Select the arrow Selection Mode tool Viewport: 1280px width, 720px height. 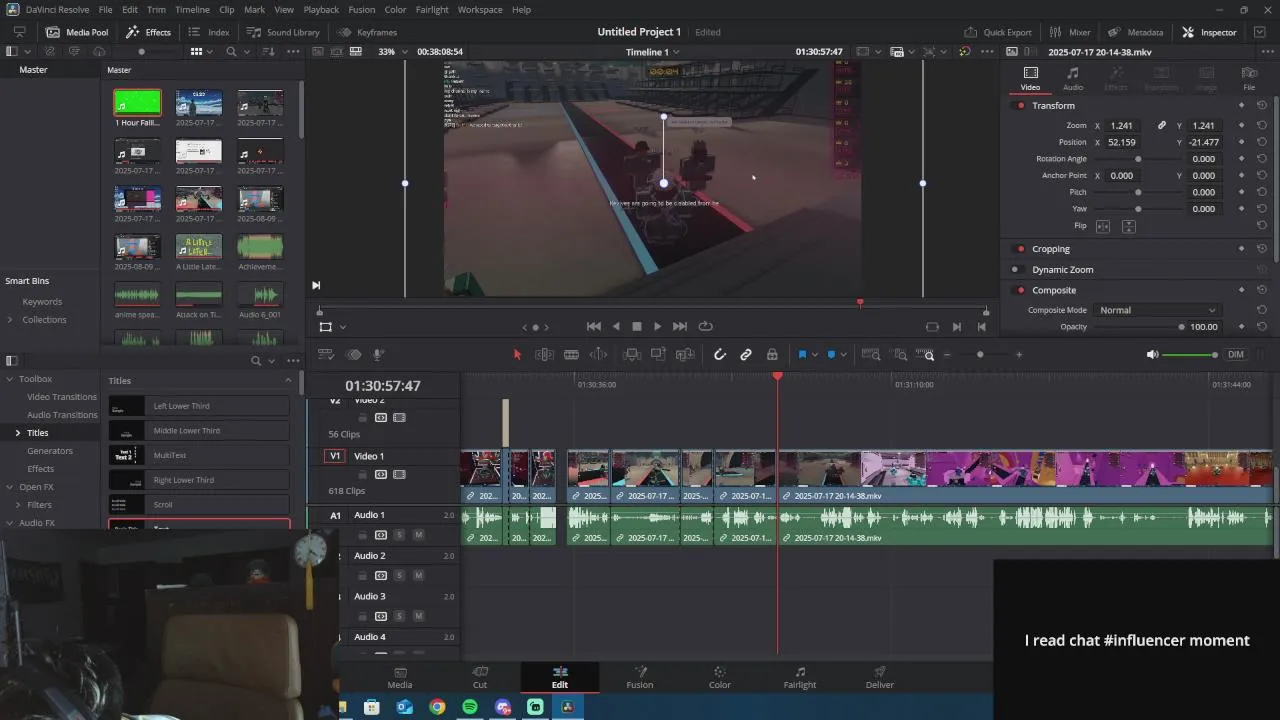tap(517, 355)
